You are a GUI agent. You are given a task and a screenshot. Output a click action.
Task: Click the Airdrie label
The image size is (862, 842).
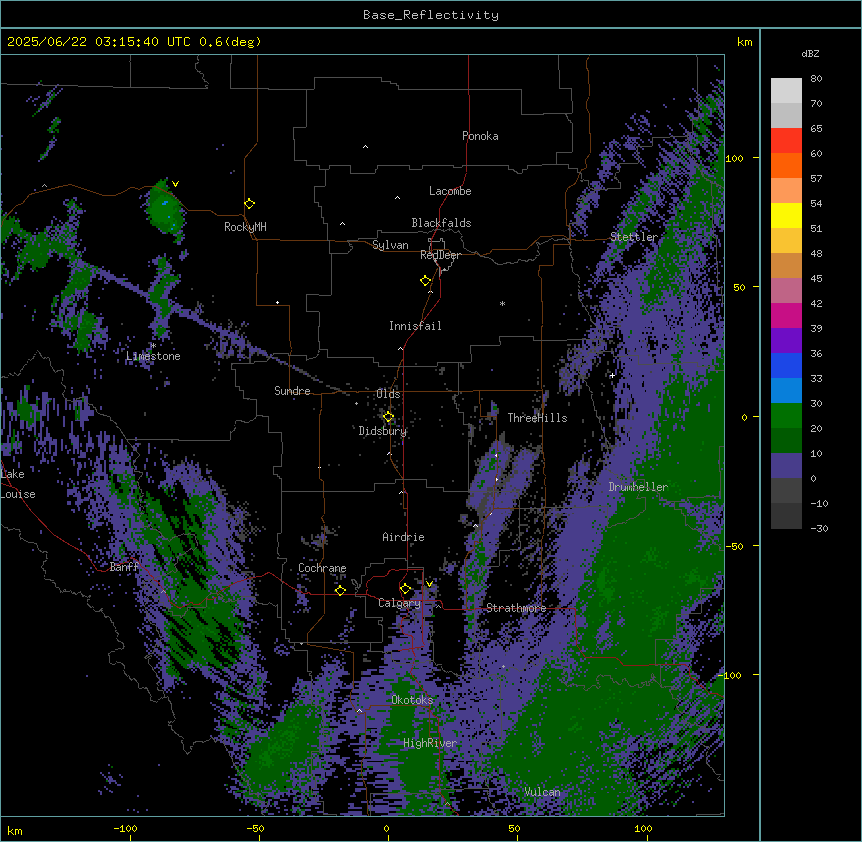pos(403,537)
